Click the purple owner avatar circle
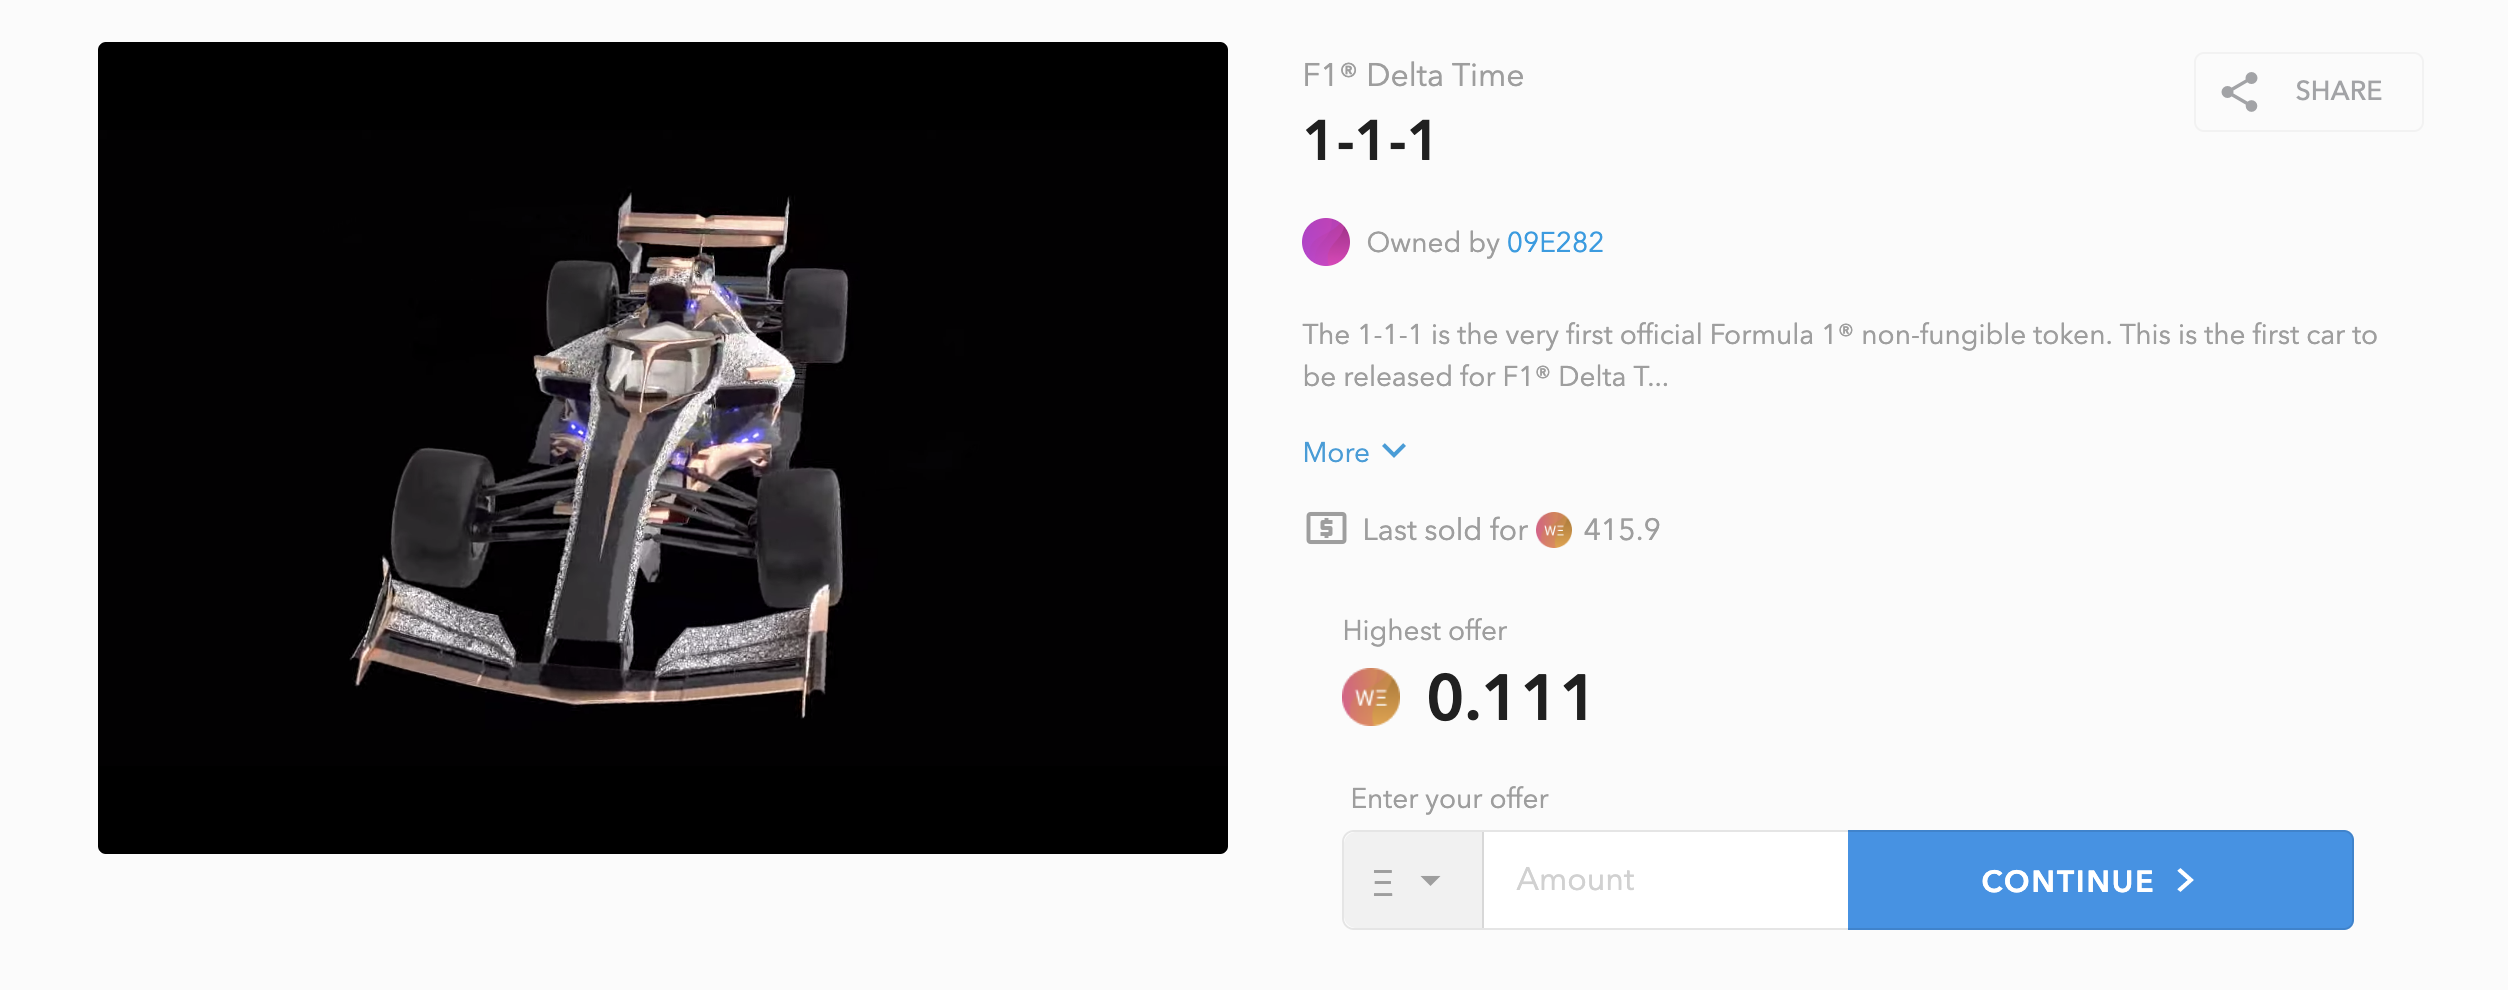The height and width of the screenshot is (990, 2508). pos(1326,242)
